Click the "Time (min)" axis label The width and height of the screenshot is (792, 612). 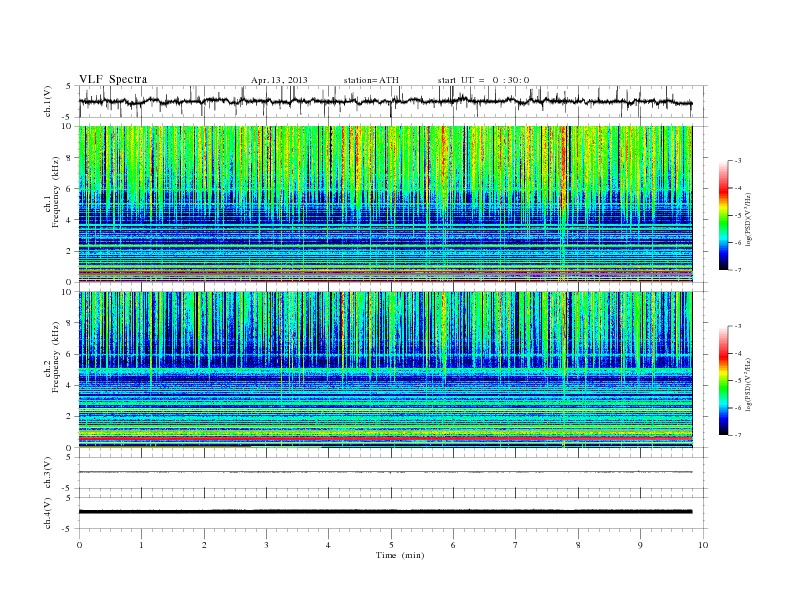(x=400, y=555)
